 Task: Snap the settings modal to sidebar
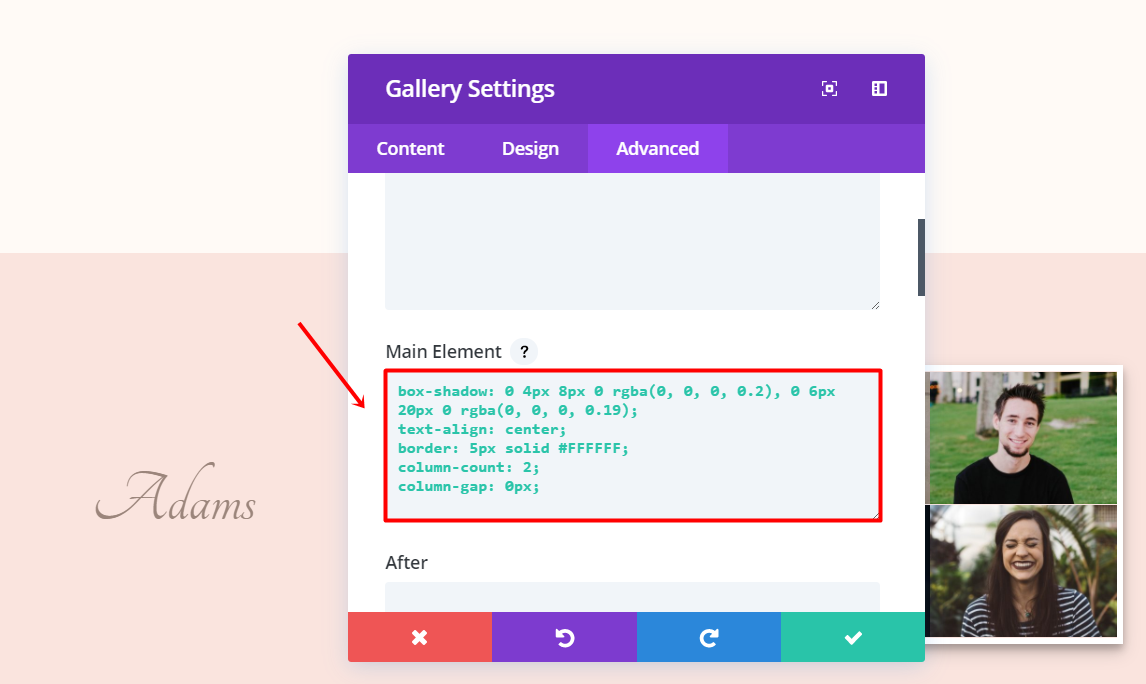click(x=879, y=89)
